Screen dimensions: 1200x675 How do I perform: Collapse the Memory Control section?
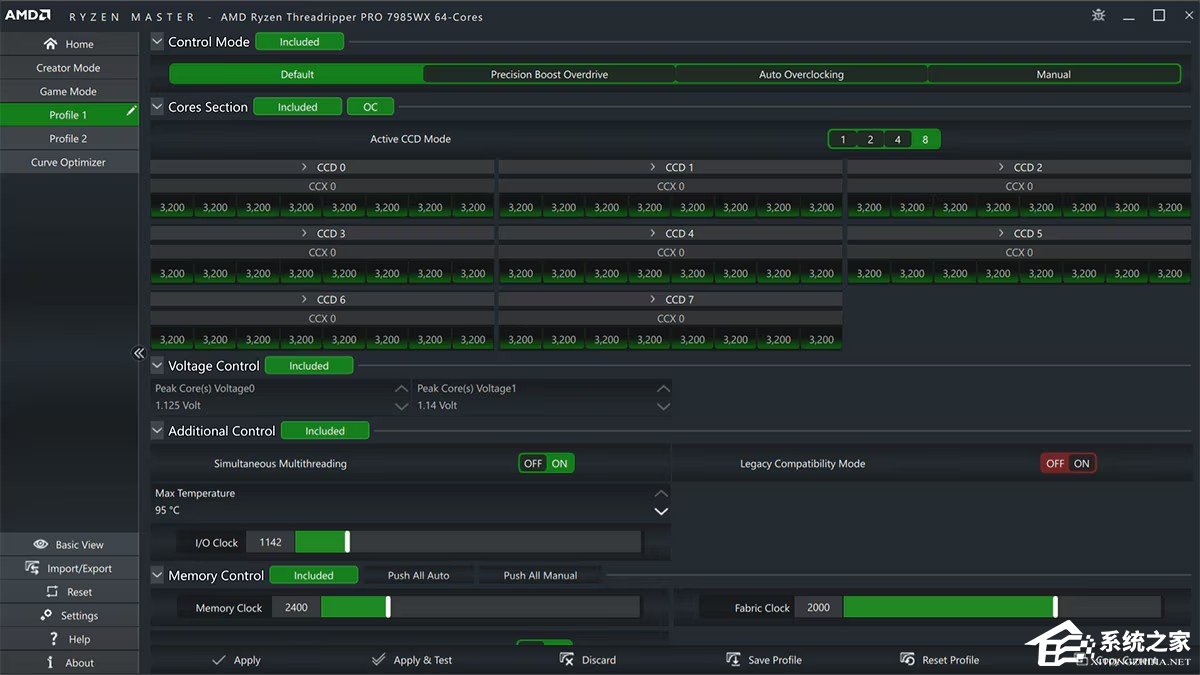click(158, 575)
